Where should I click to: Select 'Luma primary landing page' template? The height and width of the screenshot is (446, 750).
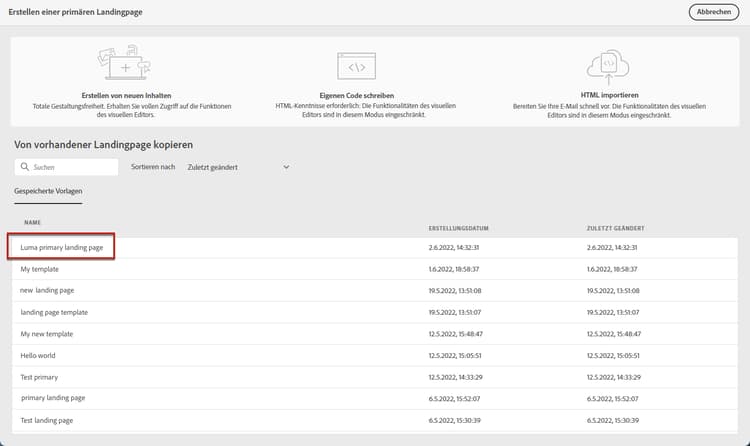tap(62, 247)
